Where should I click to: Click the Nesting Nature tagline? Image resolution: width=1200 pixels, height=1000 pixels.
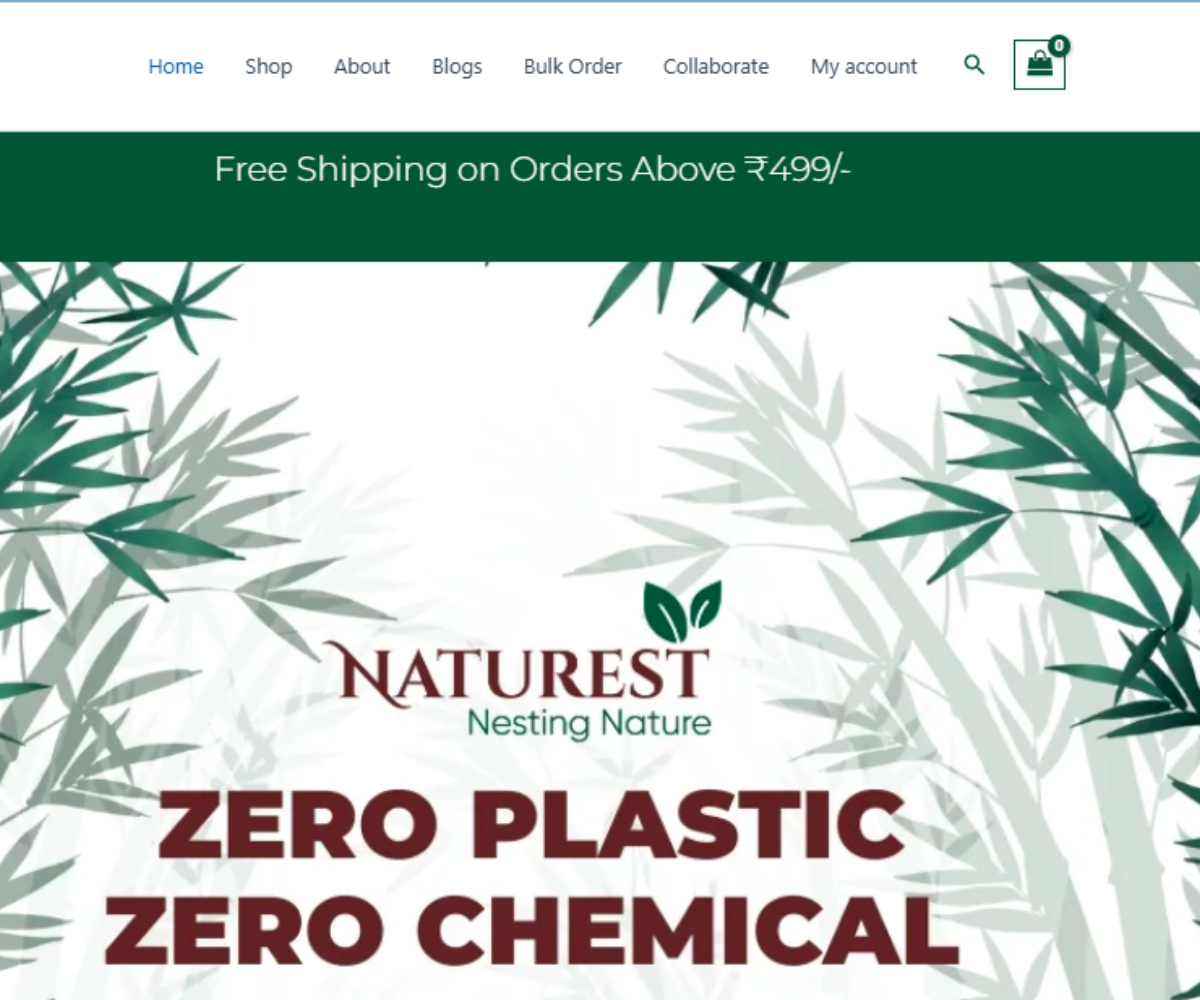pos(589,722)
